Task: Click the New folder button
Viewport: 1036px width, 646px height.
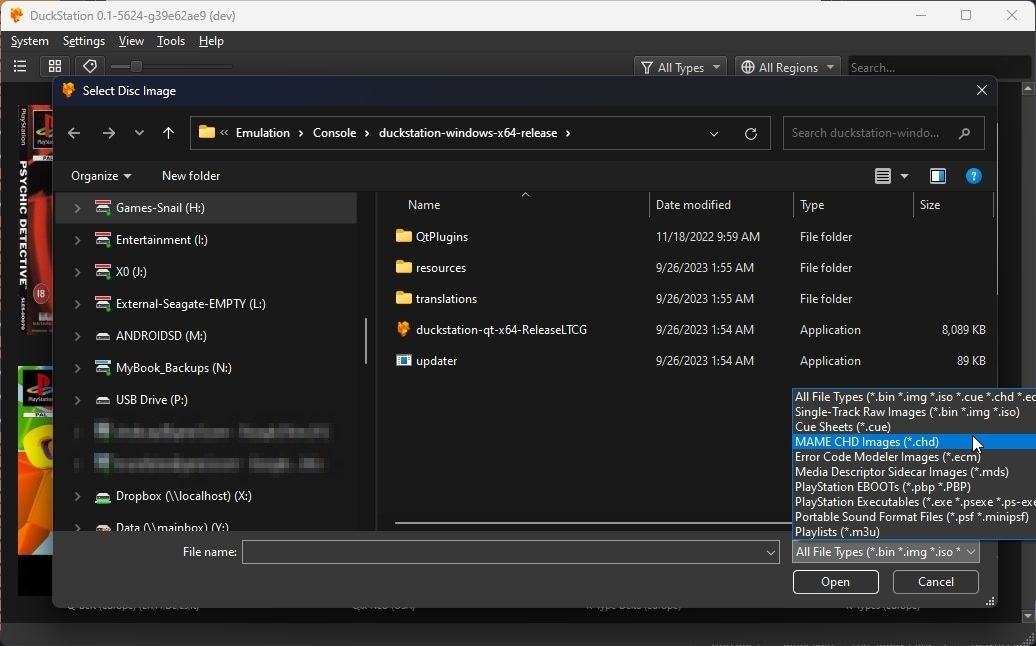Action: point(190,176)
